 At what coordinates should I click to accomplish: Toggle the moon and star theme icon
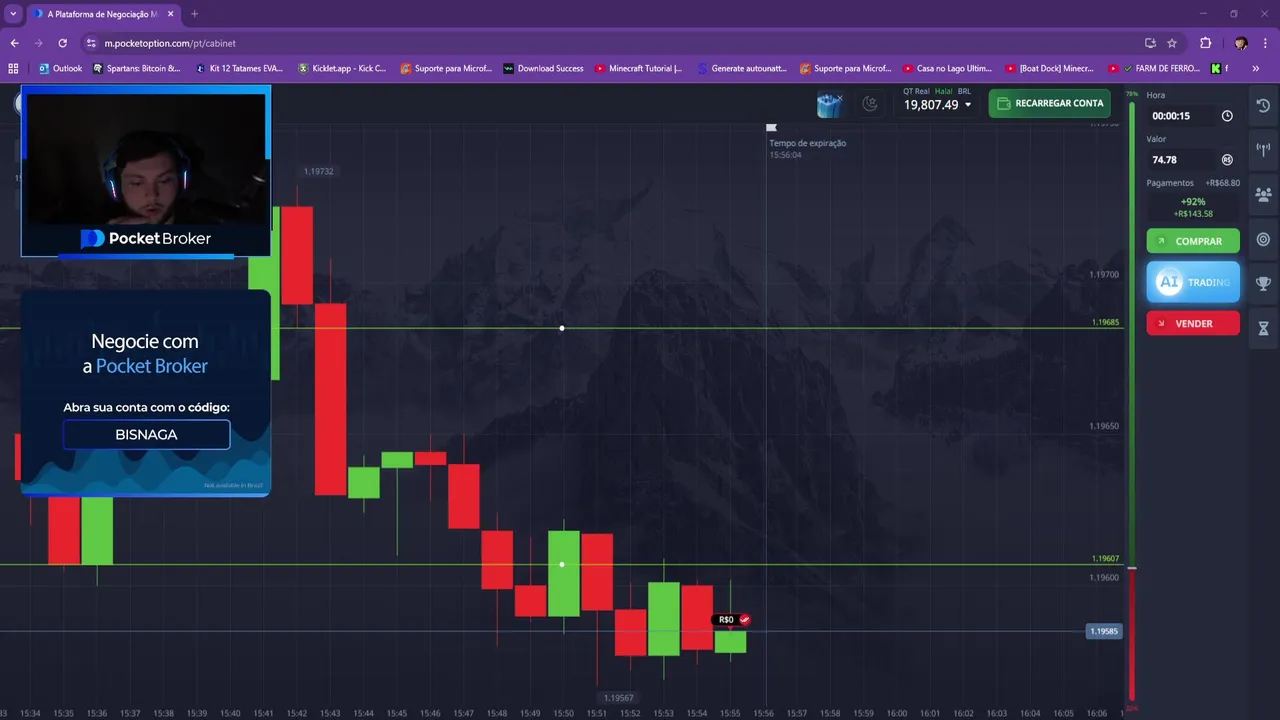point(870,103)
